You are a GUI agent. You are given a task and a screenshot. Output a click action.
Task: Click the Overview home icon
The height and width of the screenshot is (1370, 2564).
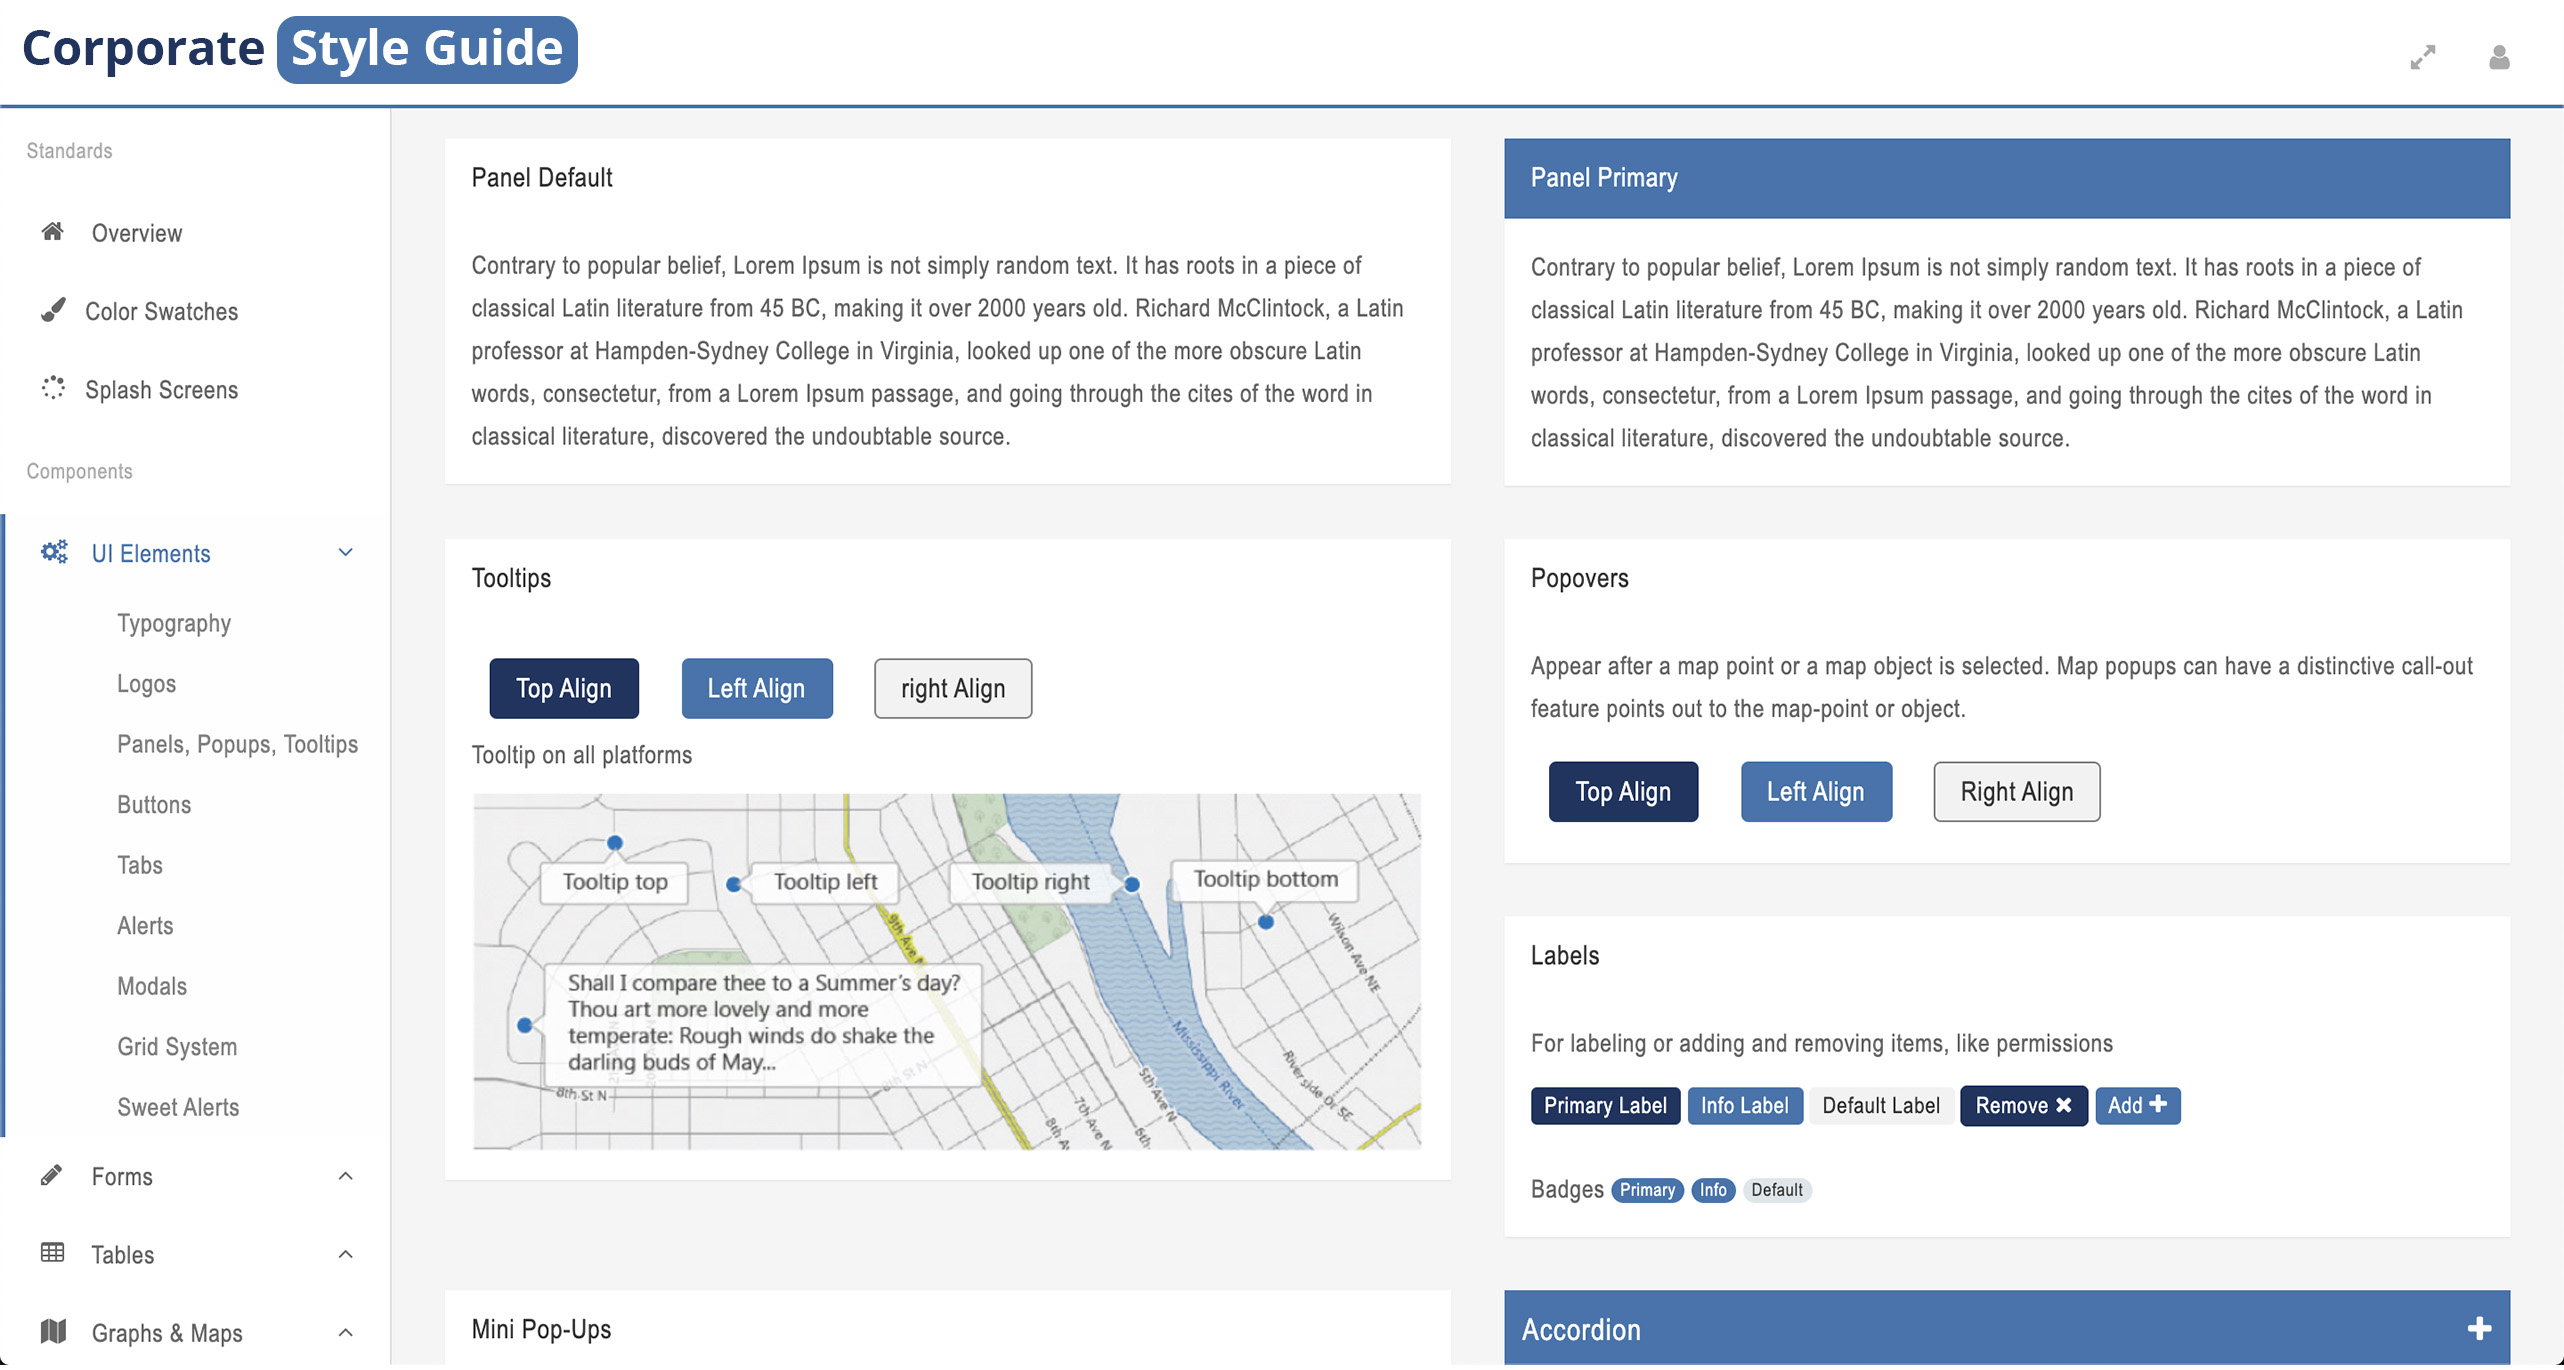point(54,233)
